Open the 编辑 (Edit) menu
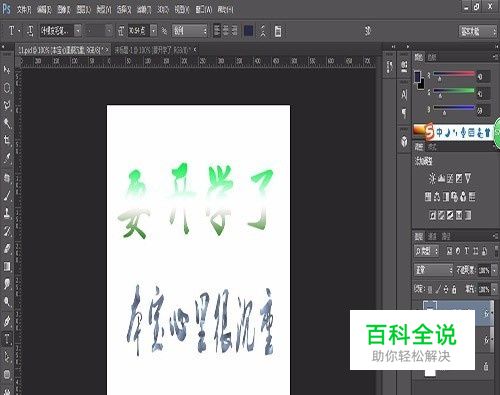500x395 pixels. tap(44, 10)
